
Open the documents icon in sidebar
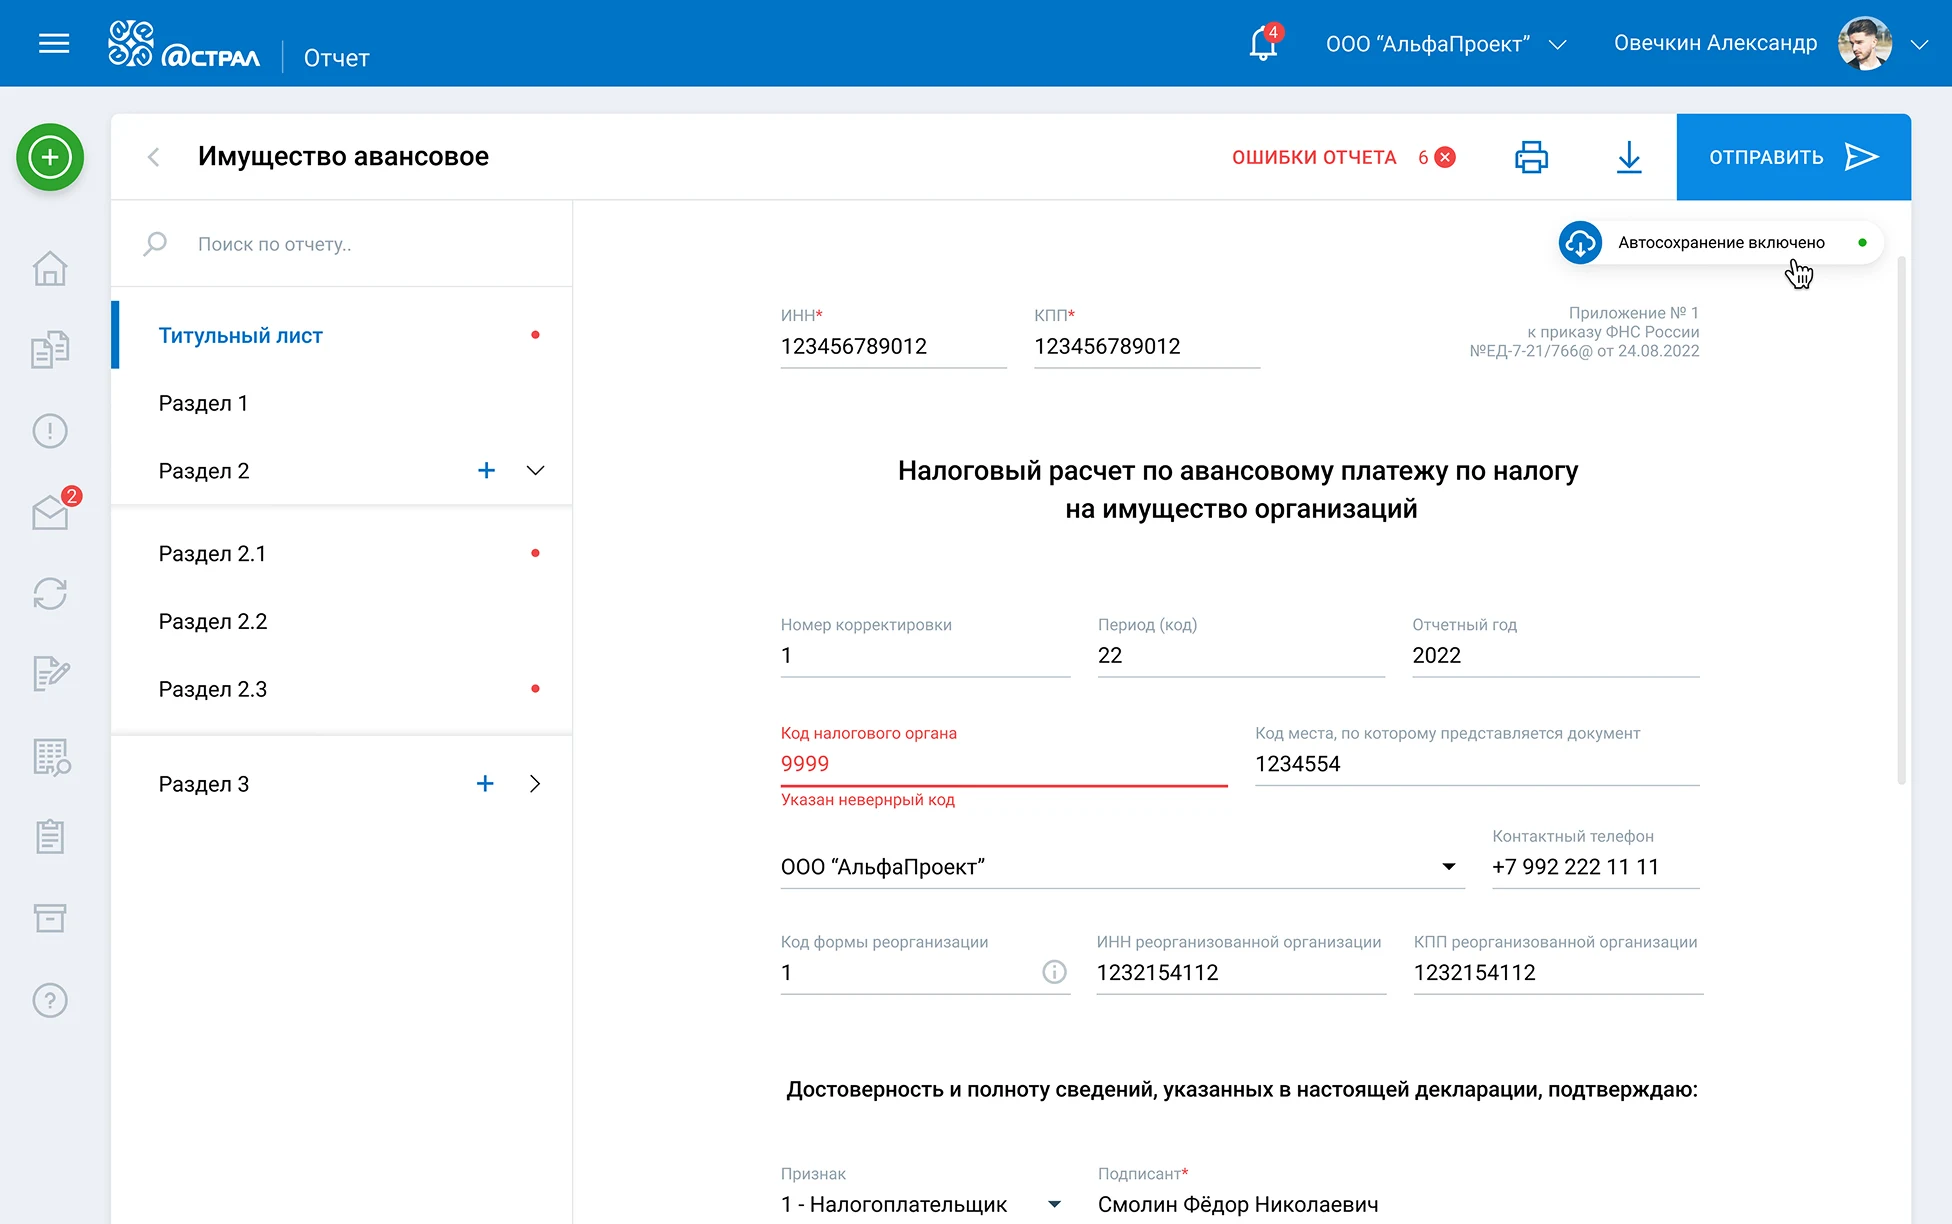coord(50,349)
